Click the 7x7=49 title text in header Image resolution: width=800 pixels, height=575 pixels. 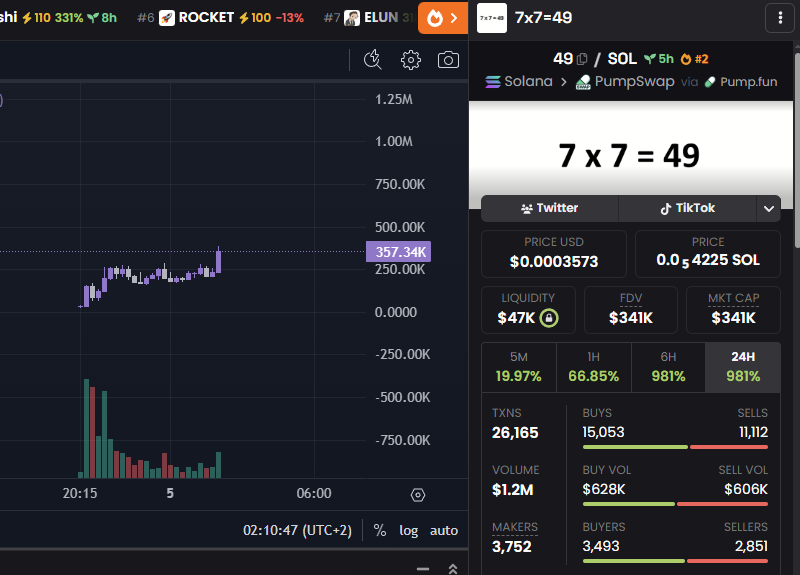coord(543,18)
